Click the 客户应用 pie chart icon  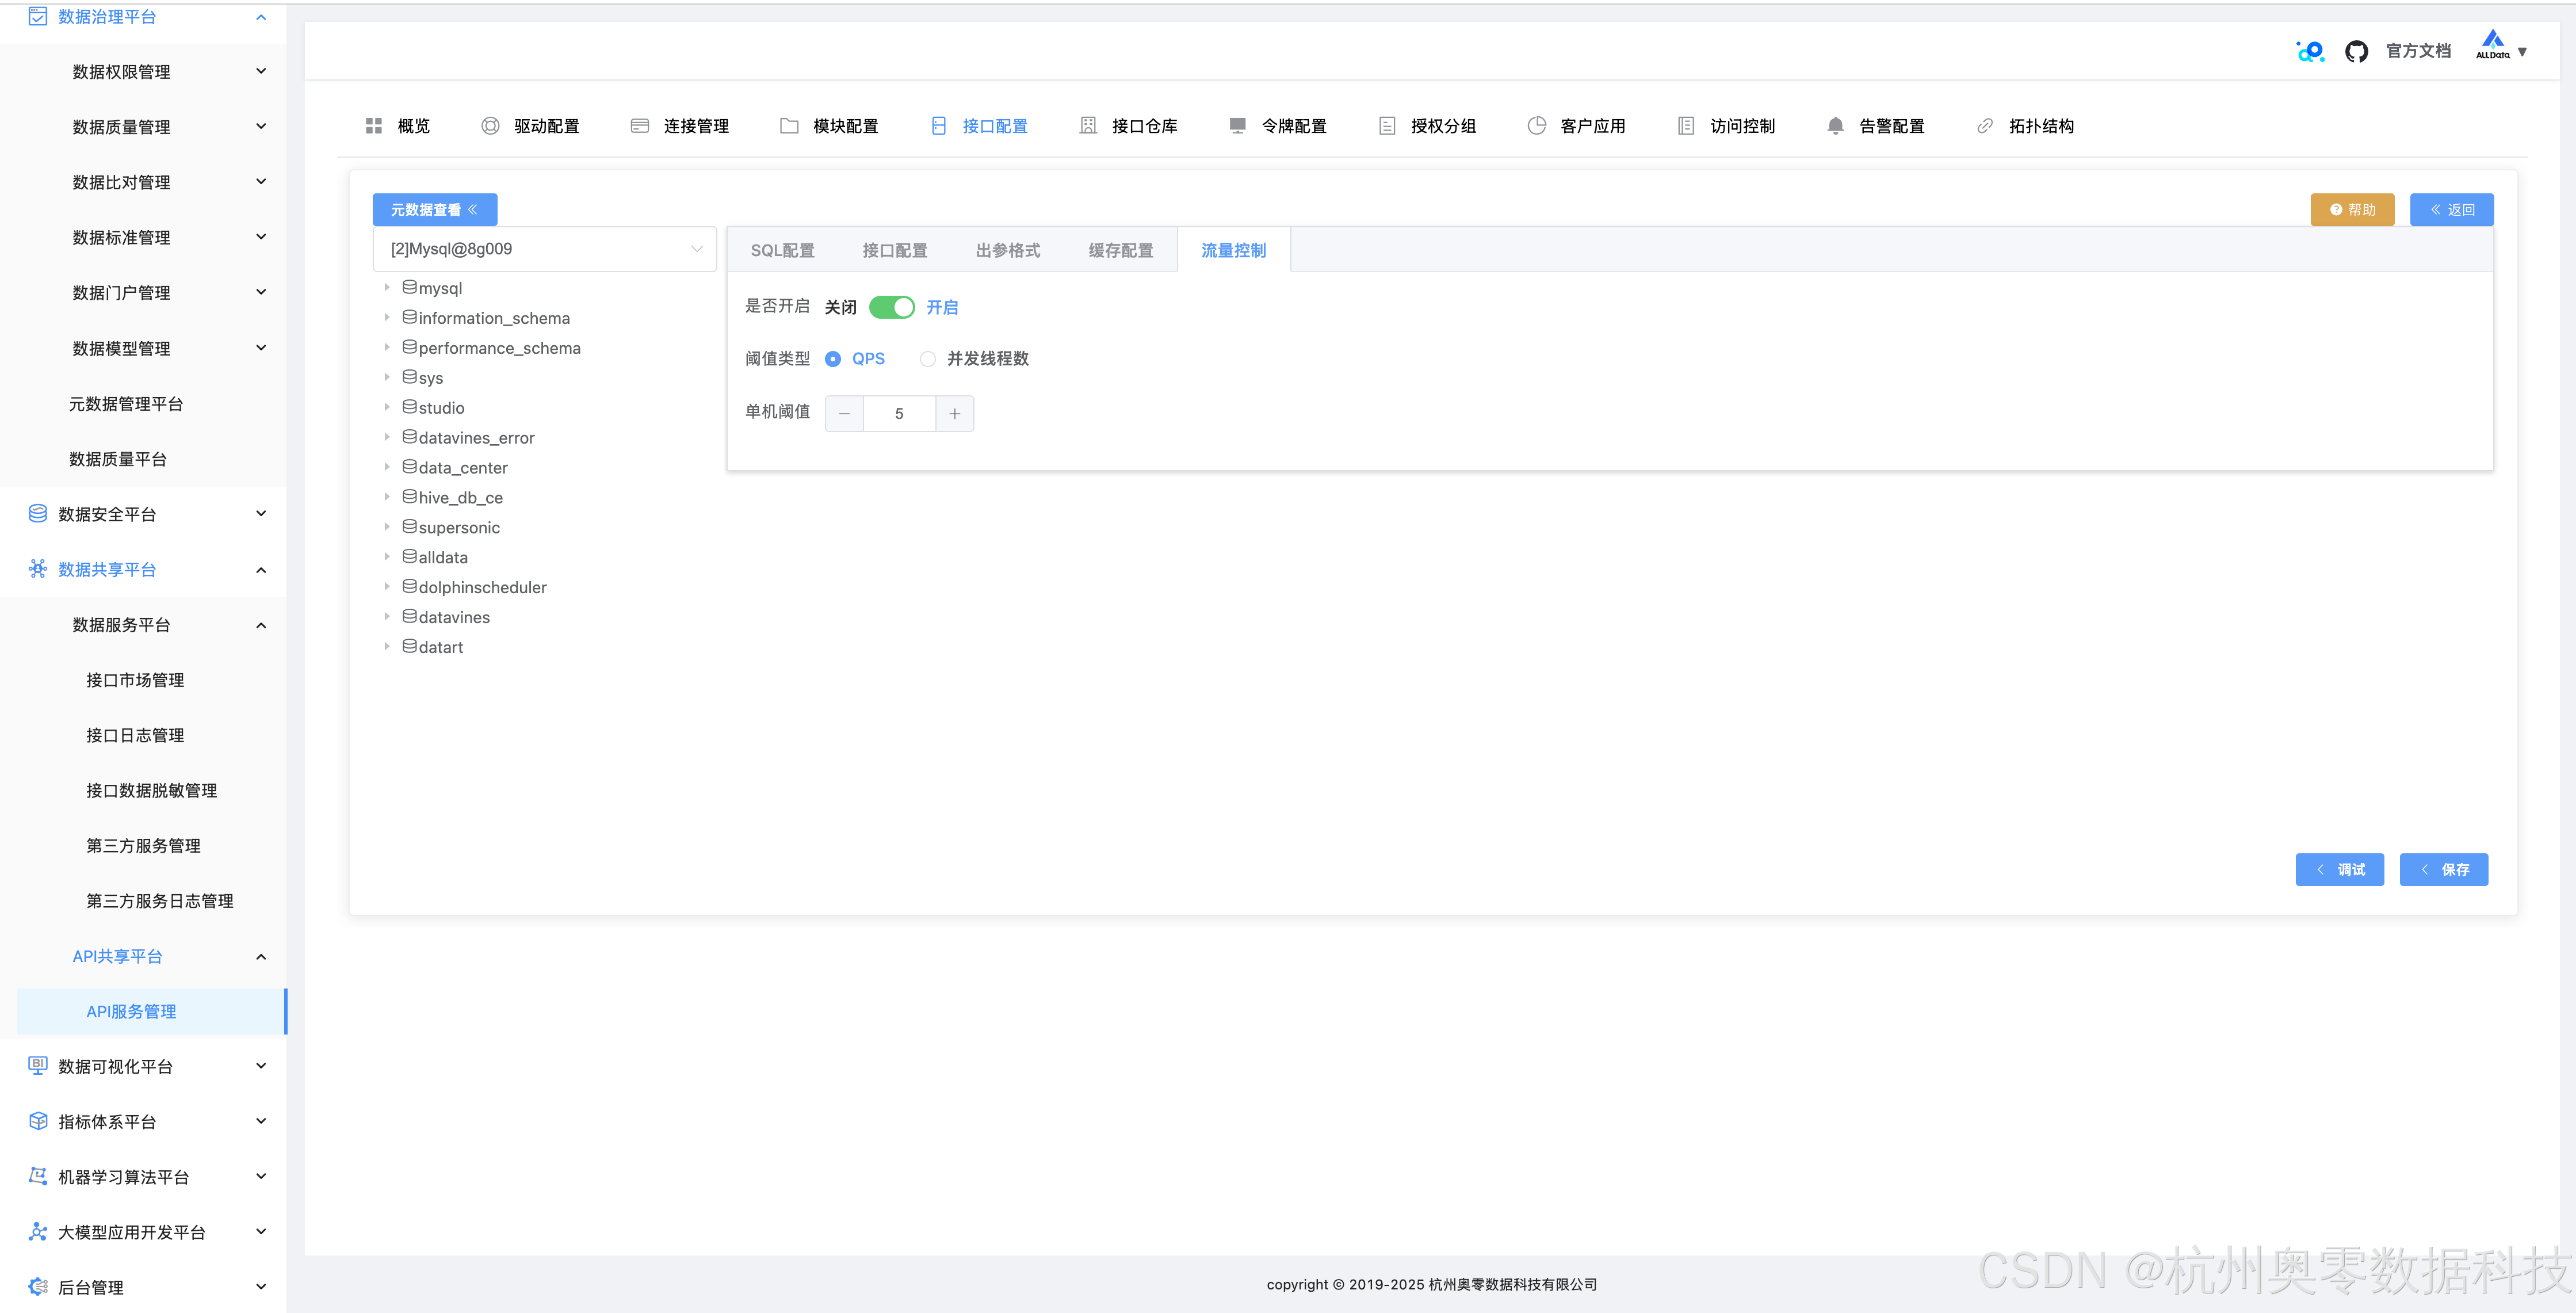coord(1536,126)
